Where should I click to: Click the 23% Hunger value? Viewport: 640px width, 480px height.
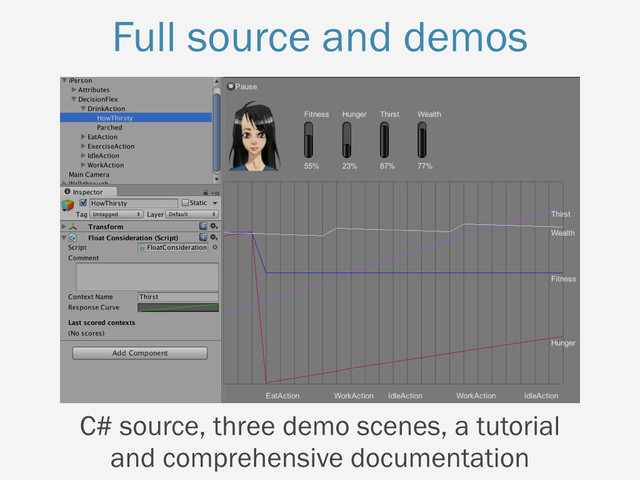(349, 166)
